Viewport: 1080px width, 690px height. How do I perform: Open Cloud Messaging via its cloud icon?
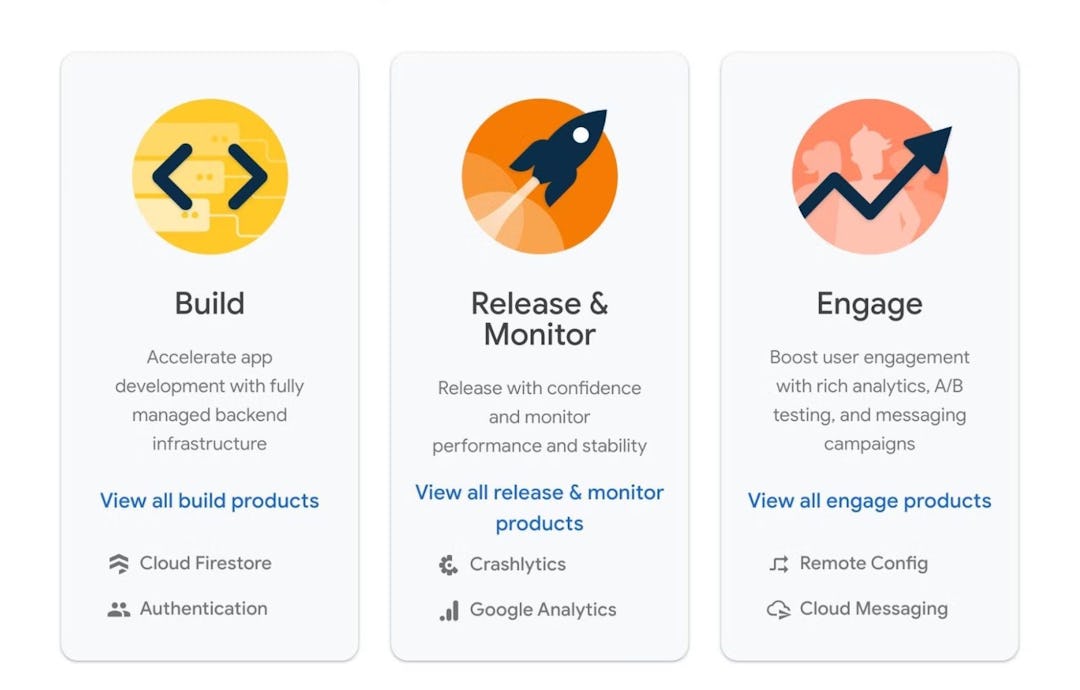[777, 609]
